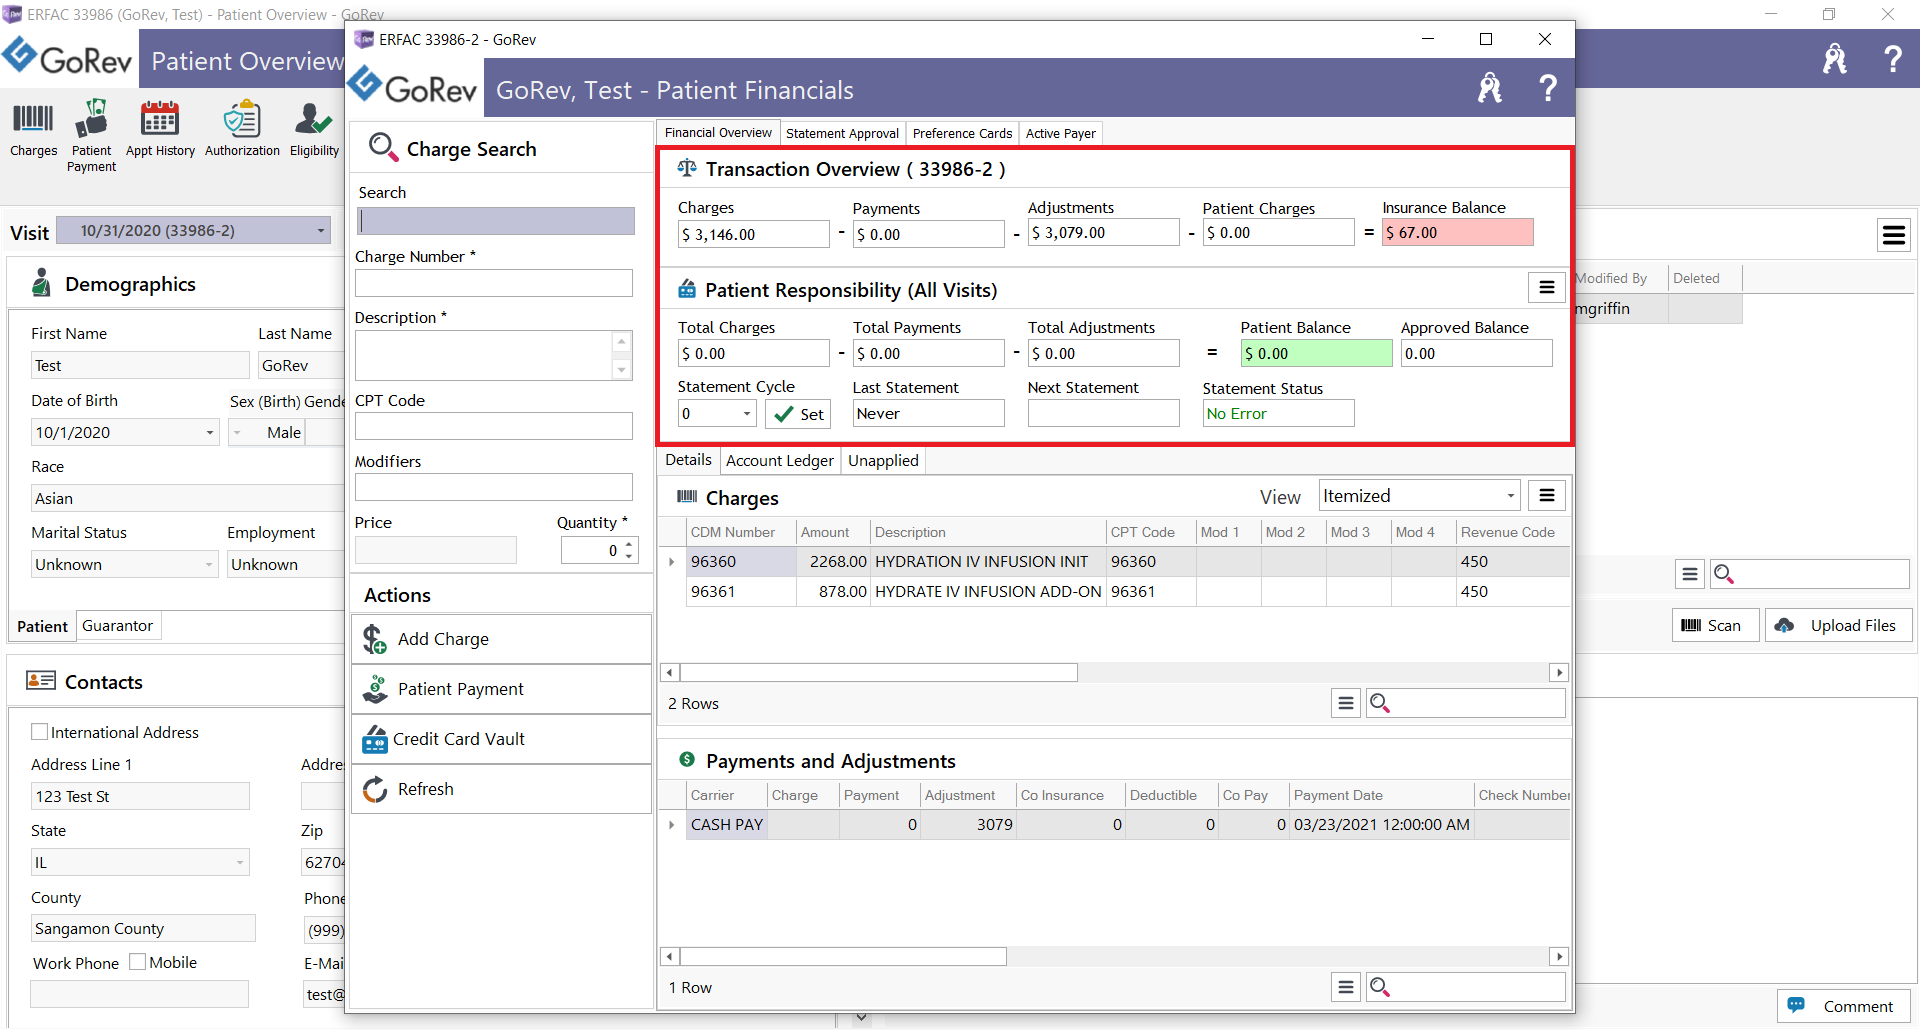The height and width of the screenshot is (1030, 1920).
Task: Click magnifier icon above the Upload Files button
Action: (x=1724, y=574)
